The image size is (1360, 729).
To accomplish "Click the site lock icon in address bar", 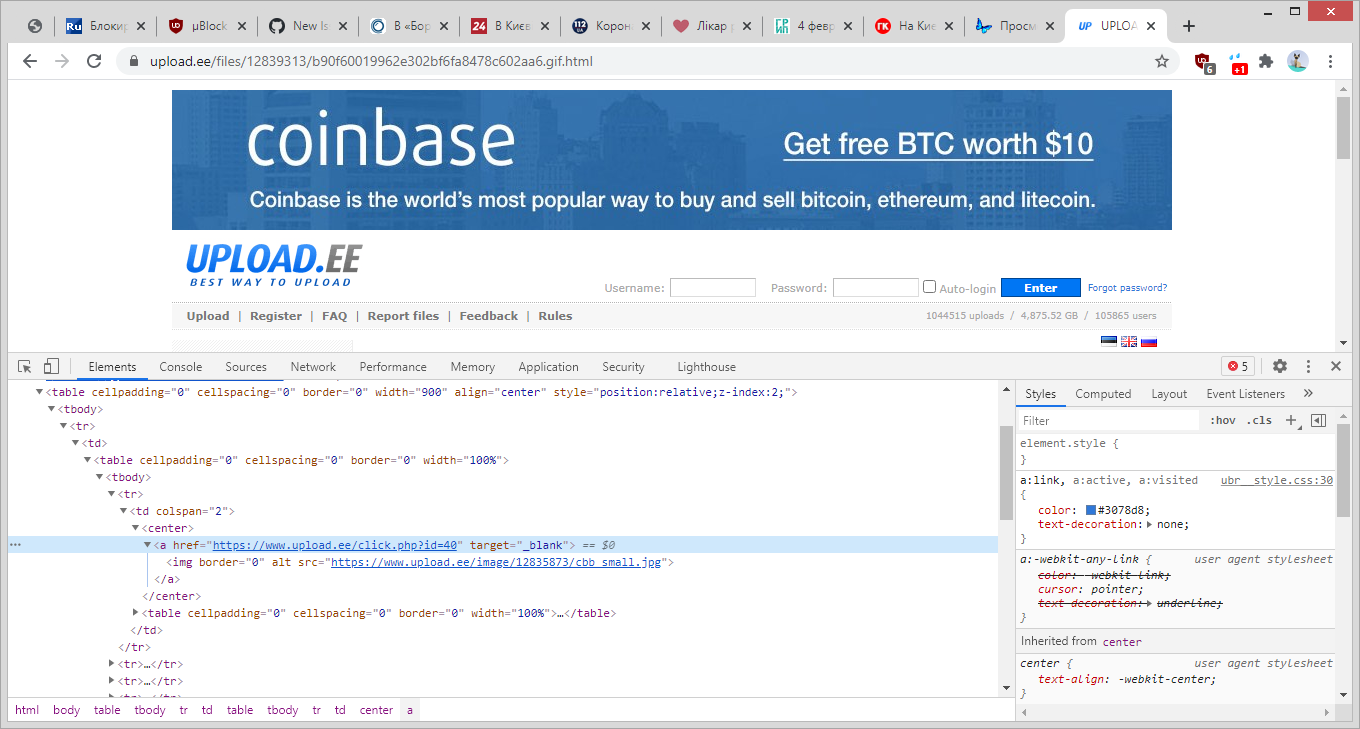I will (x=134, y=61).
